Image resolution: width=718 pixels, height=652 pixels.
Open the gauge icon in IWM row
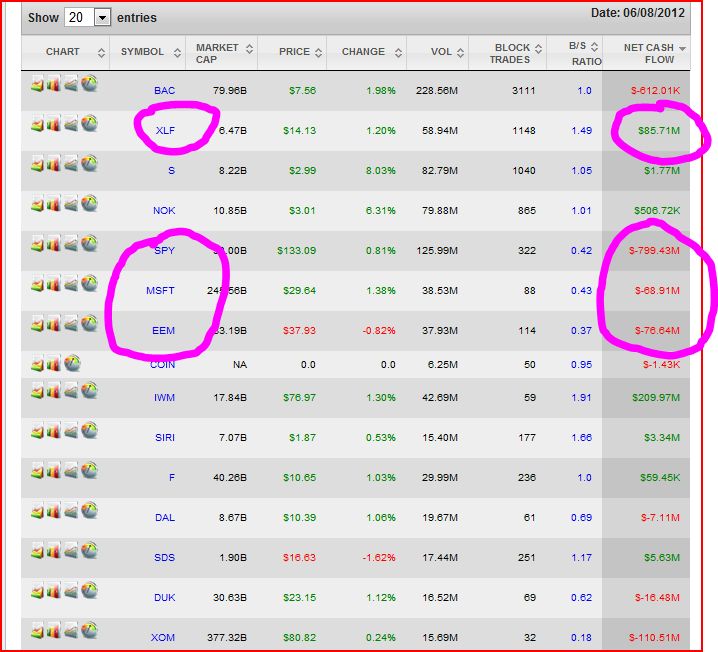pos(89,390)
